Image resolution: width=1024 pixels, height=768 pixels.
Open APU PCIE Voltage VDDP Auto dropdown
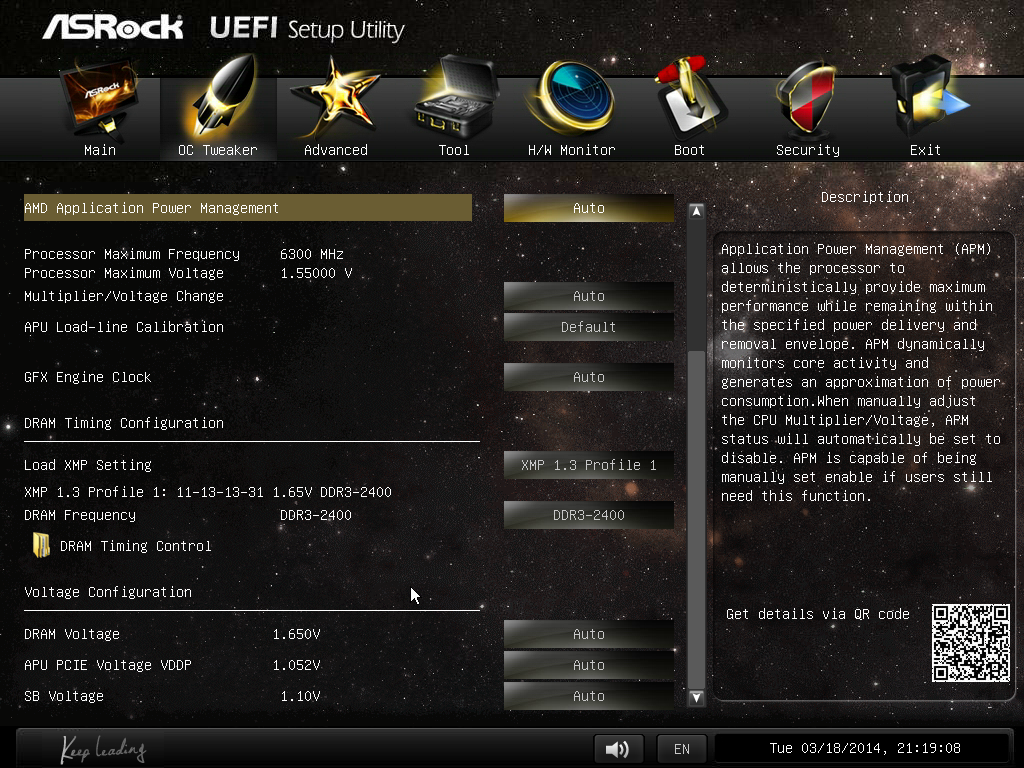[588, 665]
